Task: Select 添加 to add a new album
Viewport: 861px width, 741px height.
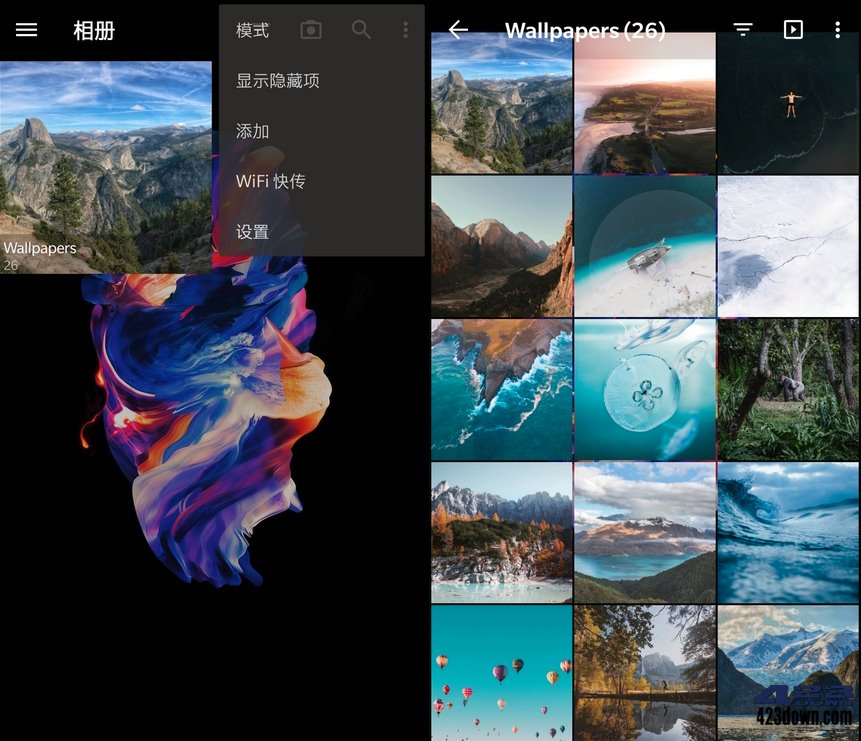Action: (250, 131)
